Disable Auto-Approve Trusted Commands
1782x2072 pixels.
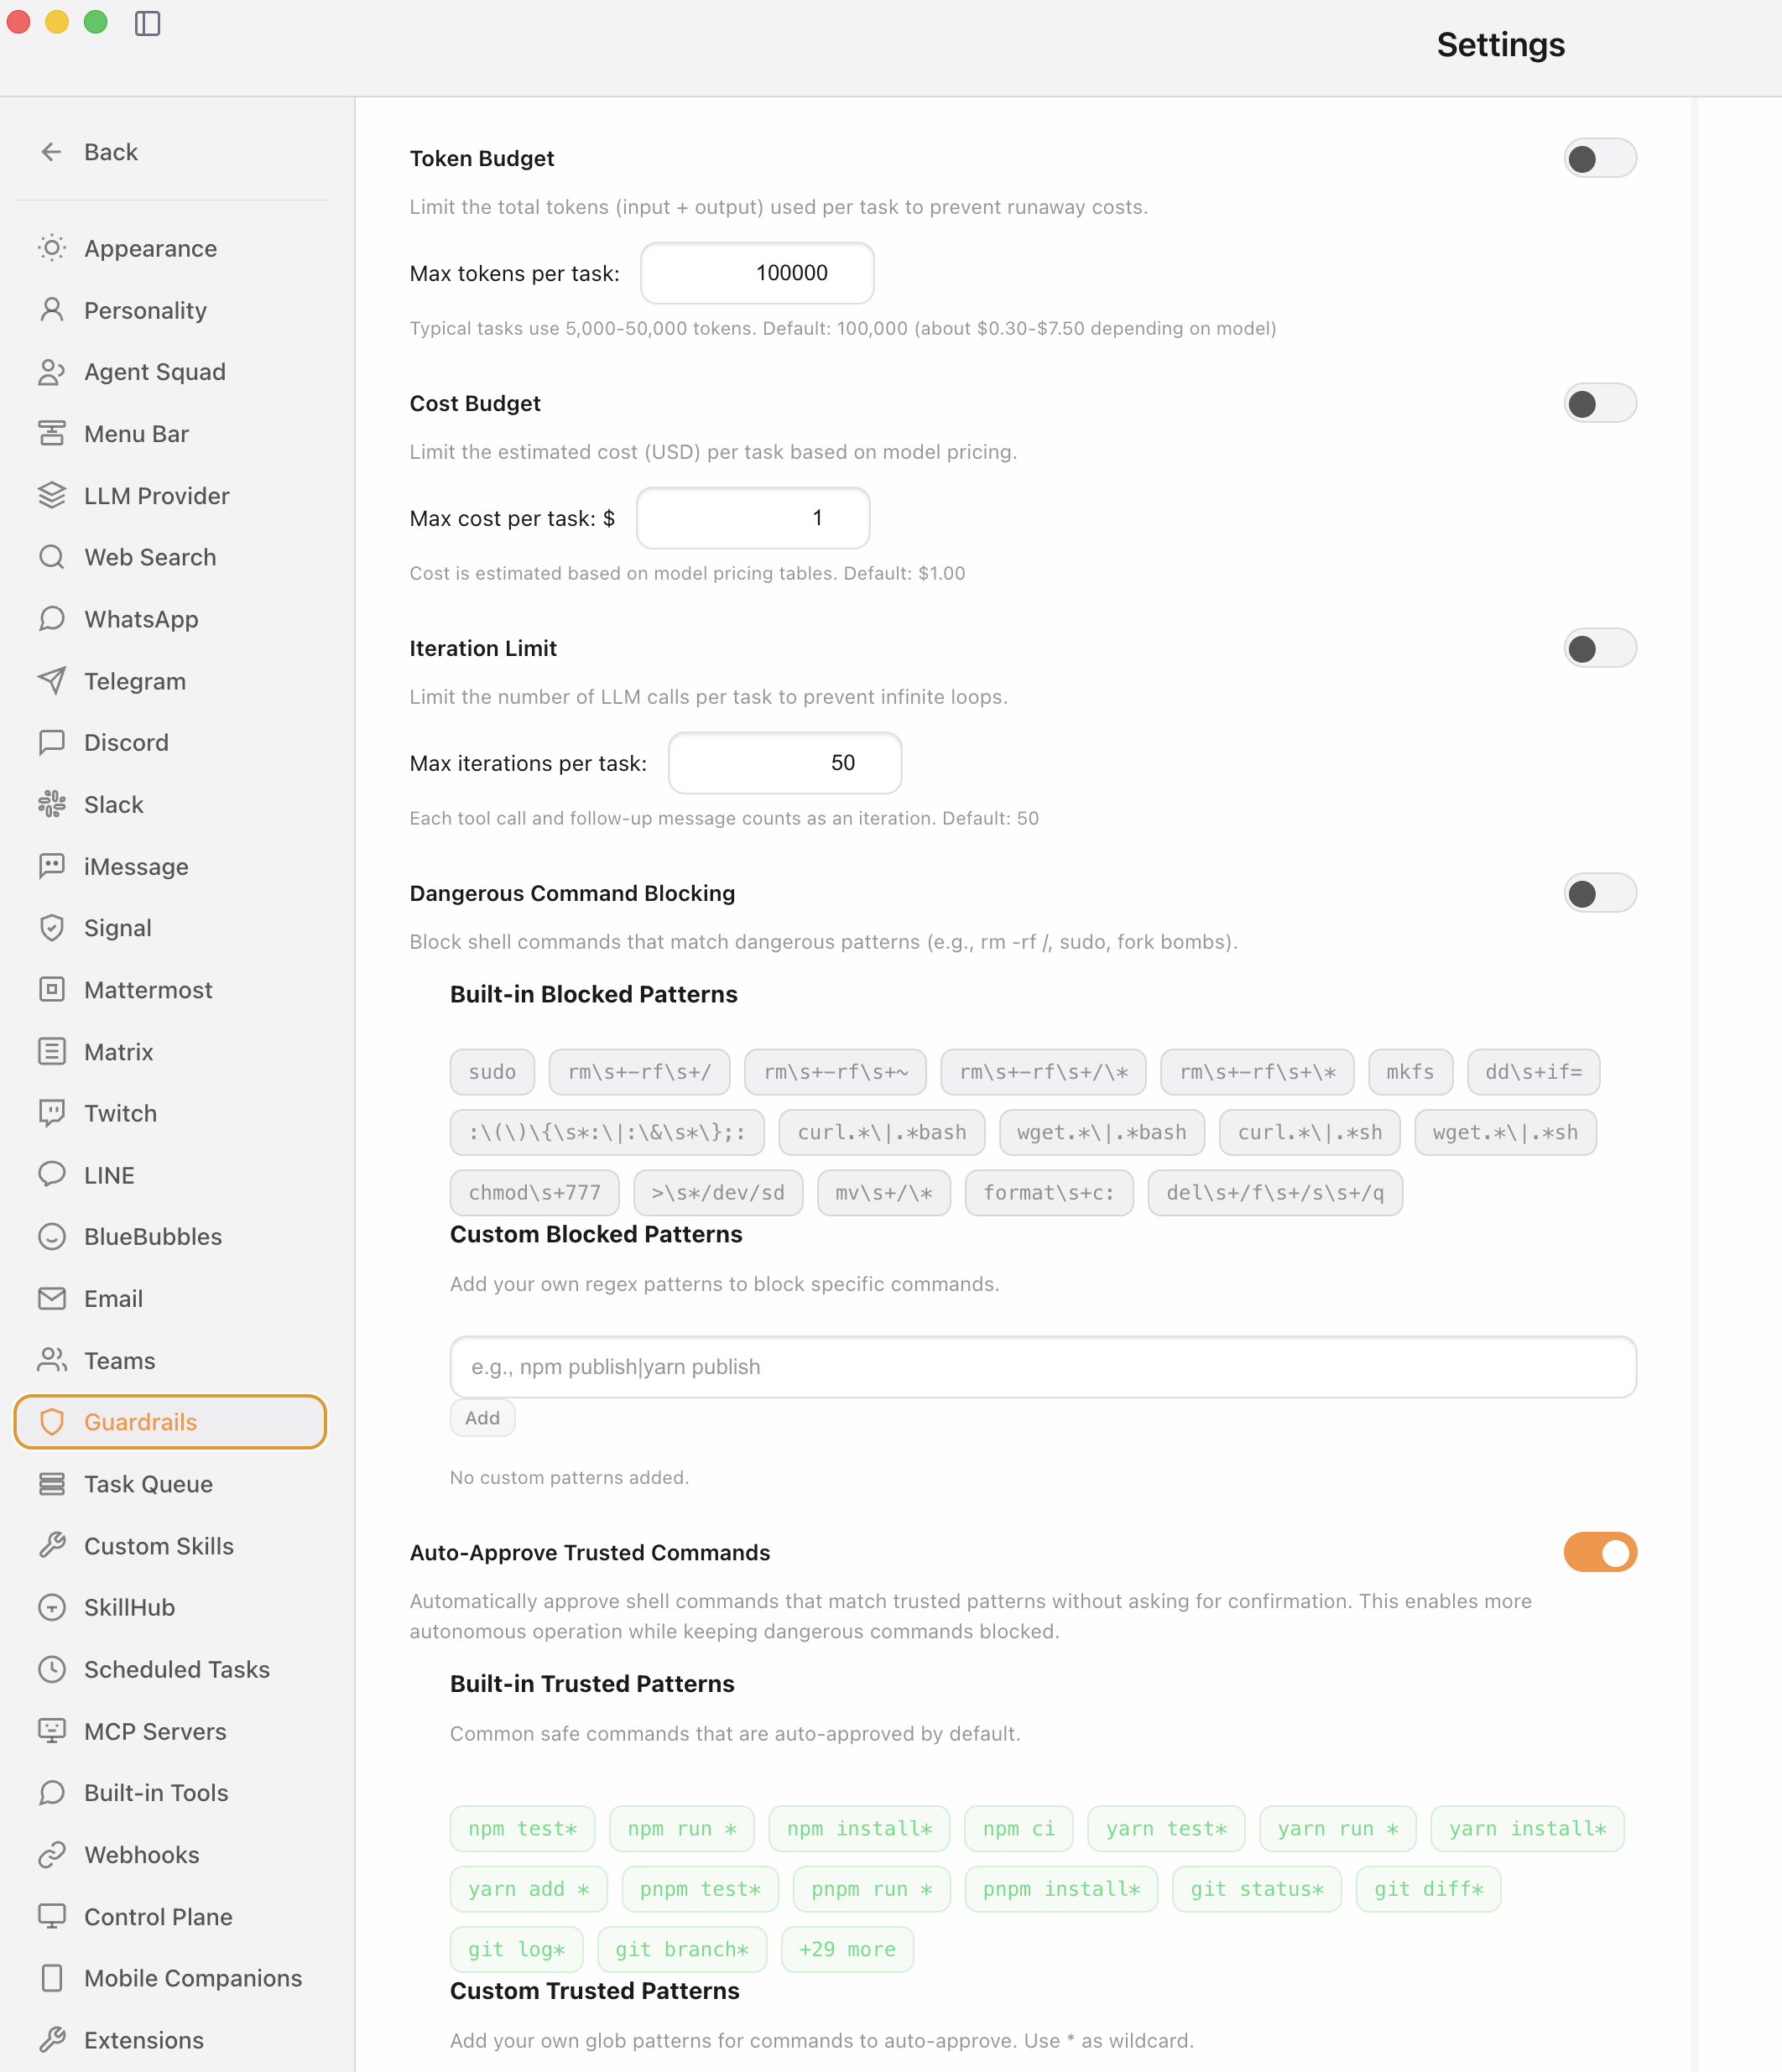[1599, 1552]
